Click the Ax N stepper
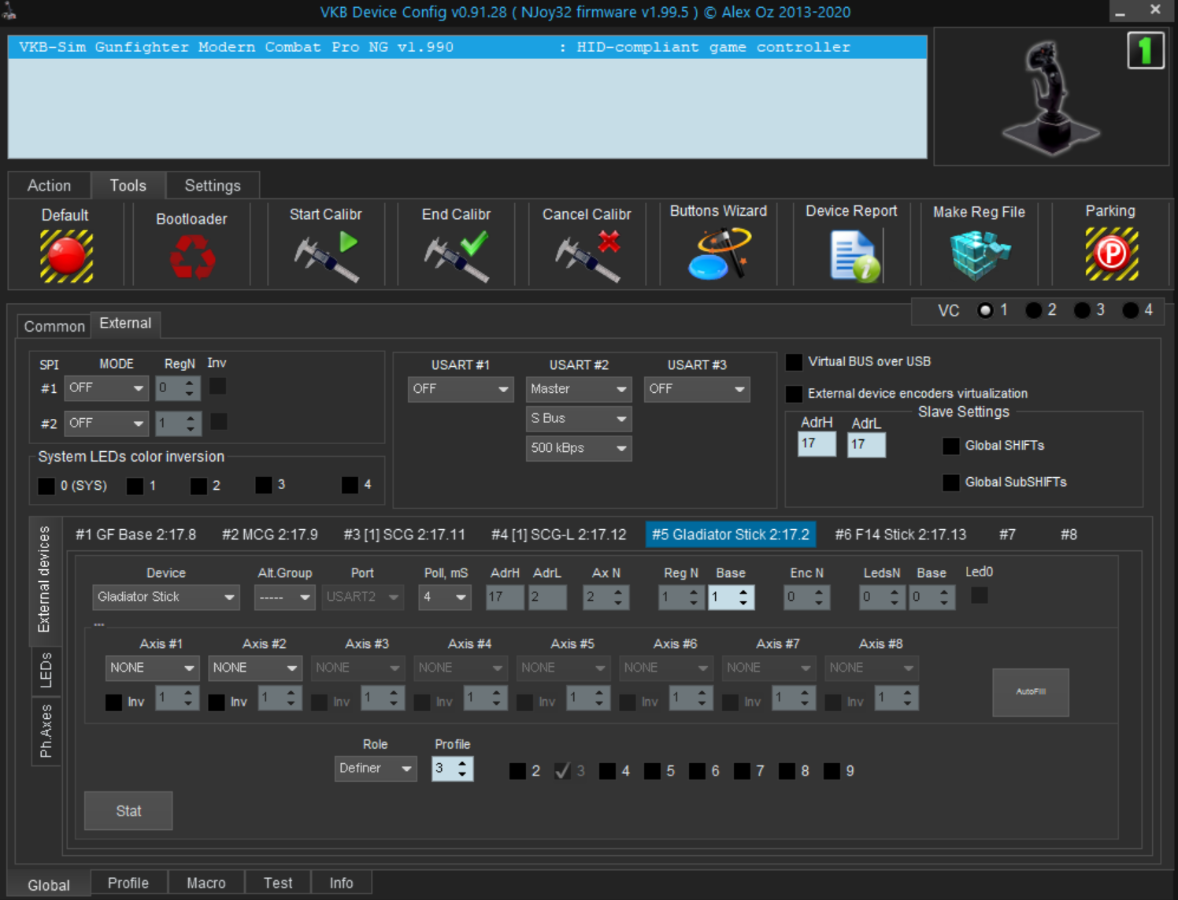 (606, 597)
